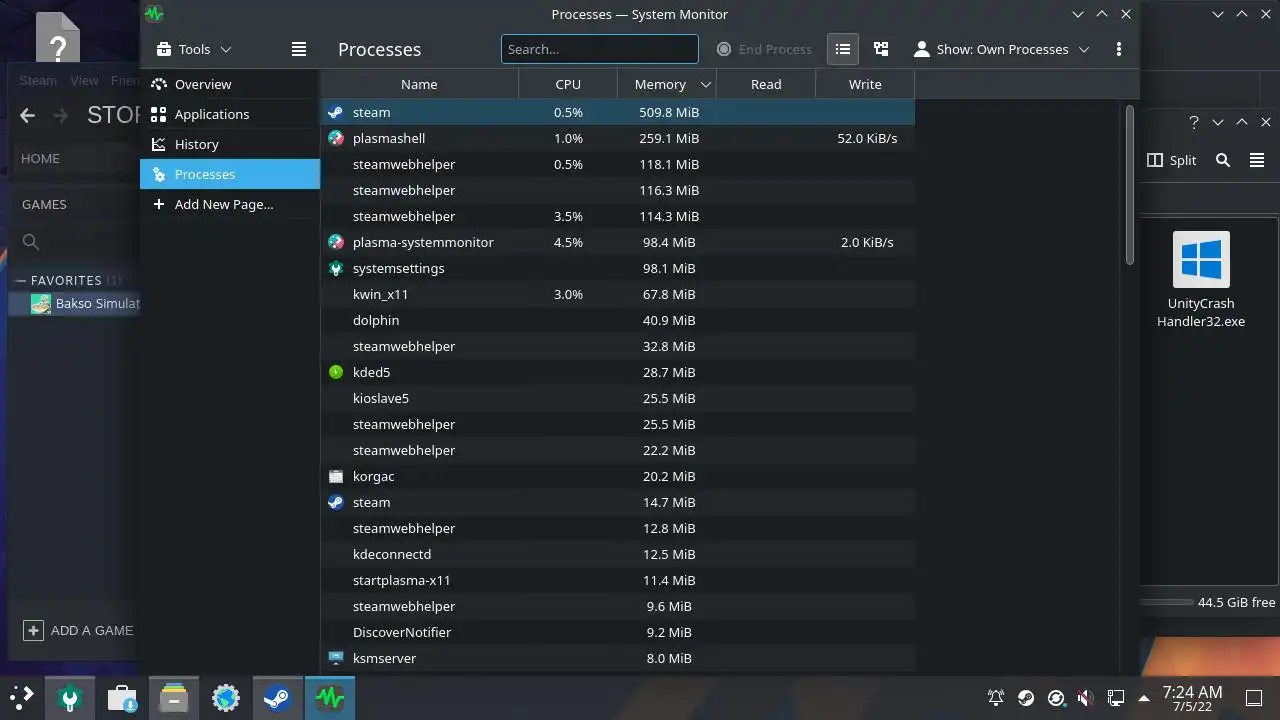Expand hidden system tray icons arrow
This screenshot has width=1280, height=720.
point(1144,698)
